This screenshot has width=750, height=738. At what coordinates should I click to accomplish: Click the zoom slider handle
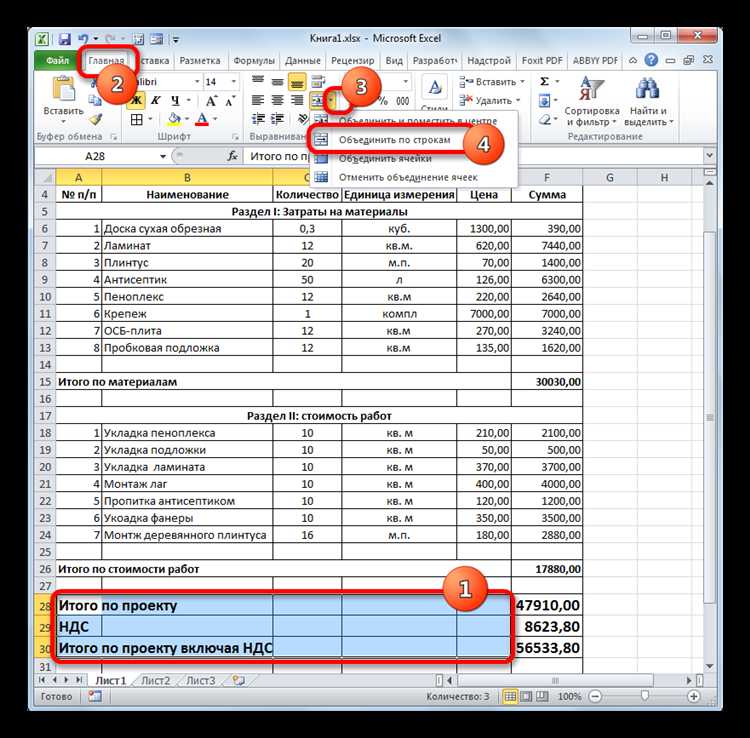click(x=645, y=695)
